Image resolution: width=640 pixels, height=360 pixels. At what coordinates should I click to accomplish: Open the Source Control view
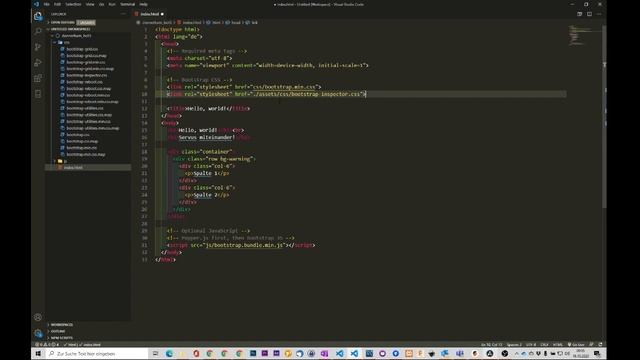[38, 47]
